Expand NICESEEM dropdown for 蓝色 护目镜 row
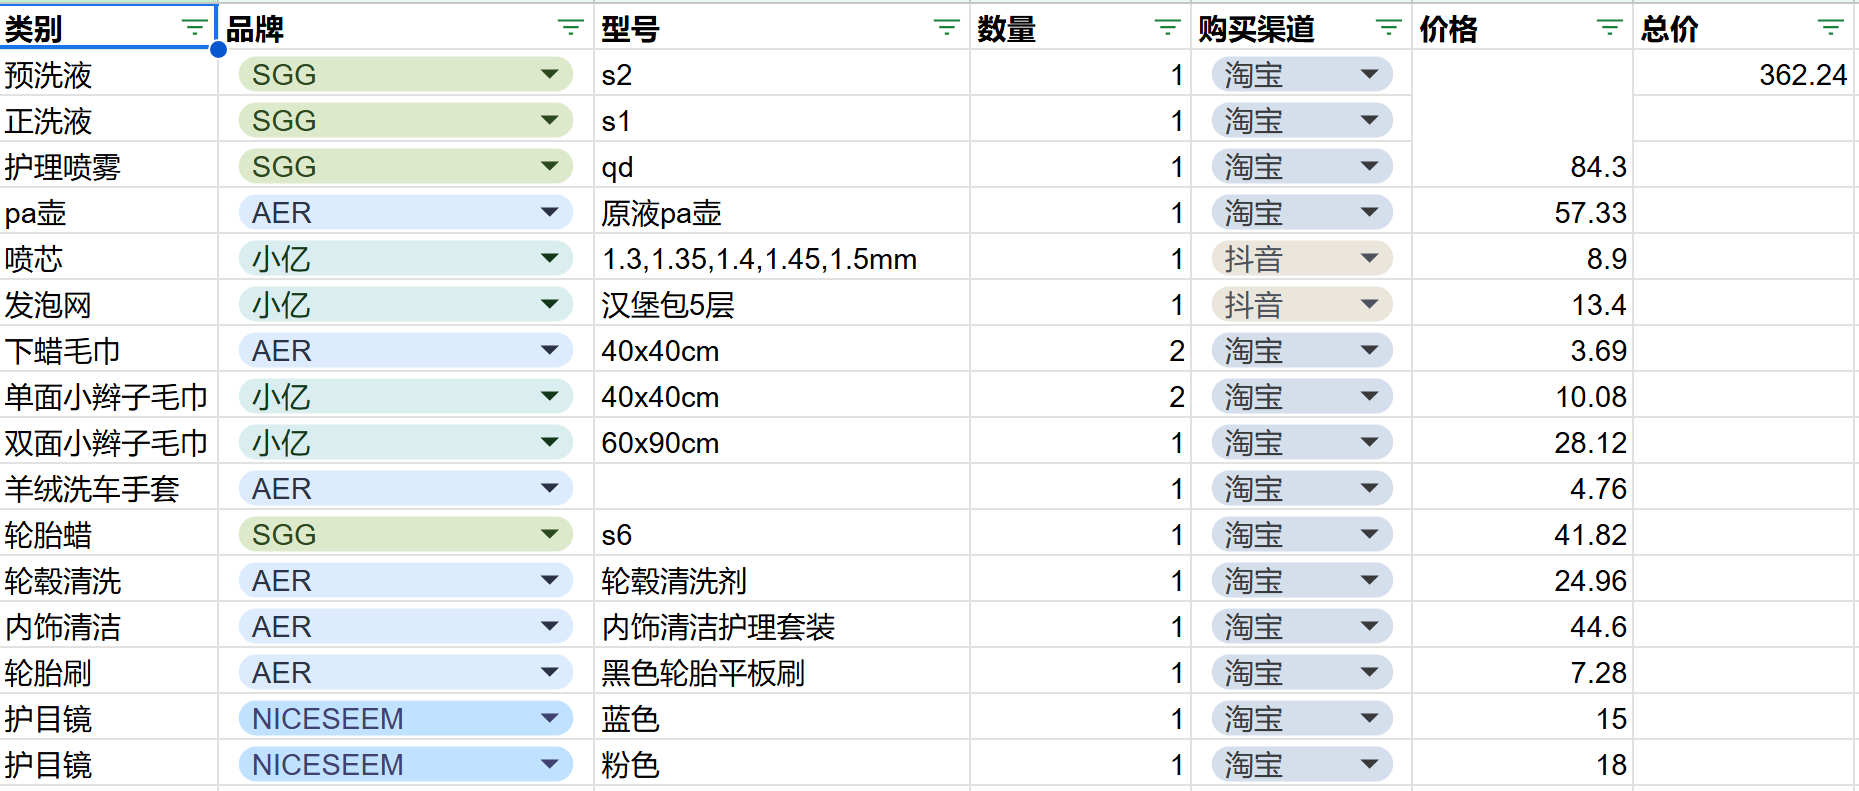This screenshot has width=1859, height=791. click(x=549, y=718)
